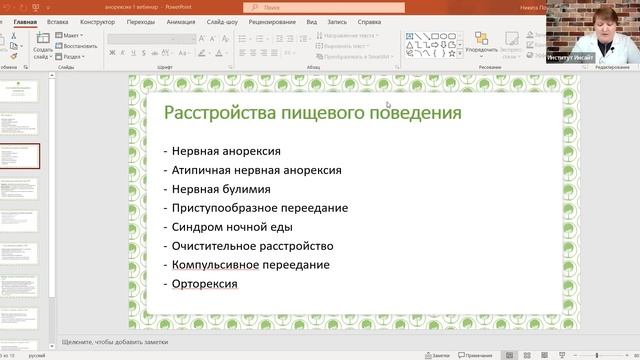Open Справка ribbon tab
This screenshot has height=360, width=640.
click(x=369, y=22)
